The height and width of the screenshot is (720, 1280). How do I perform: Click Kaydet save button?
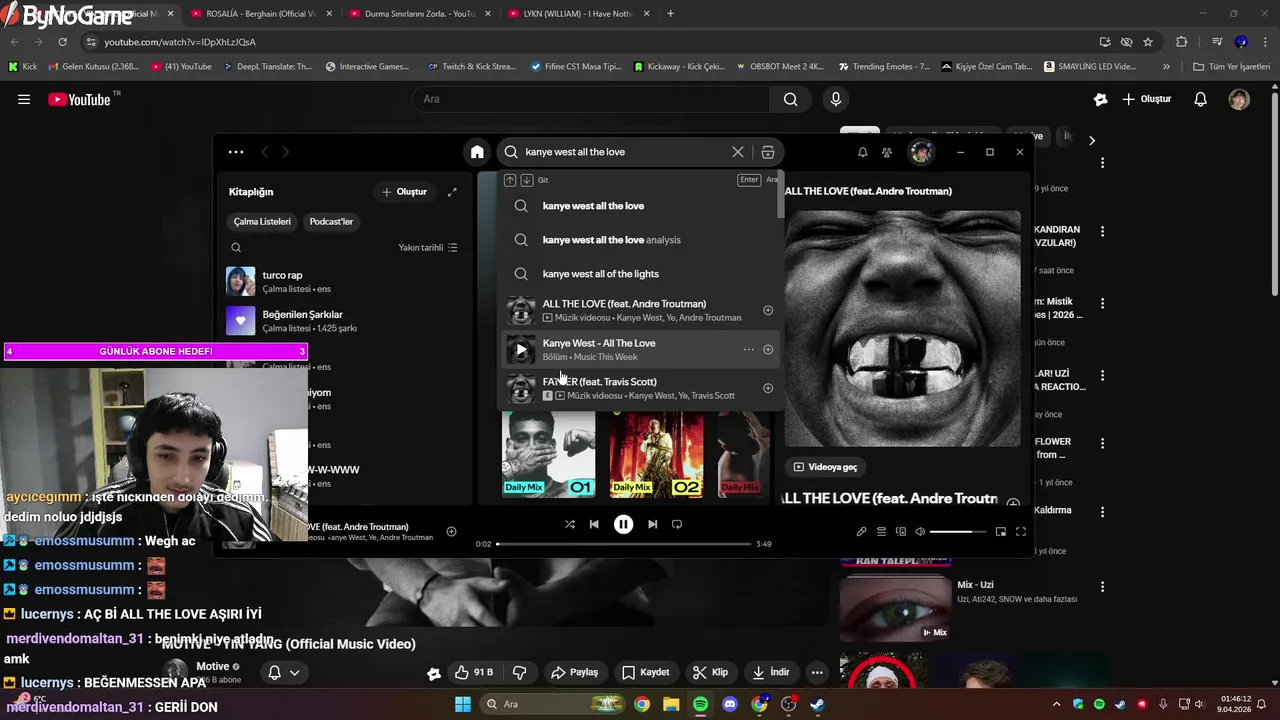[645, 673]
